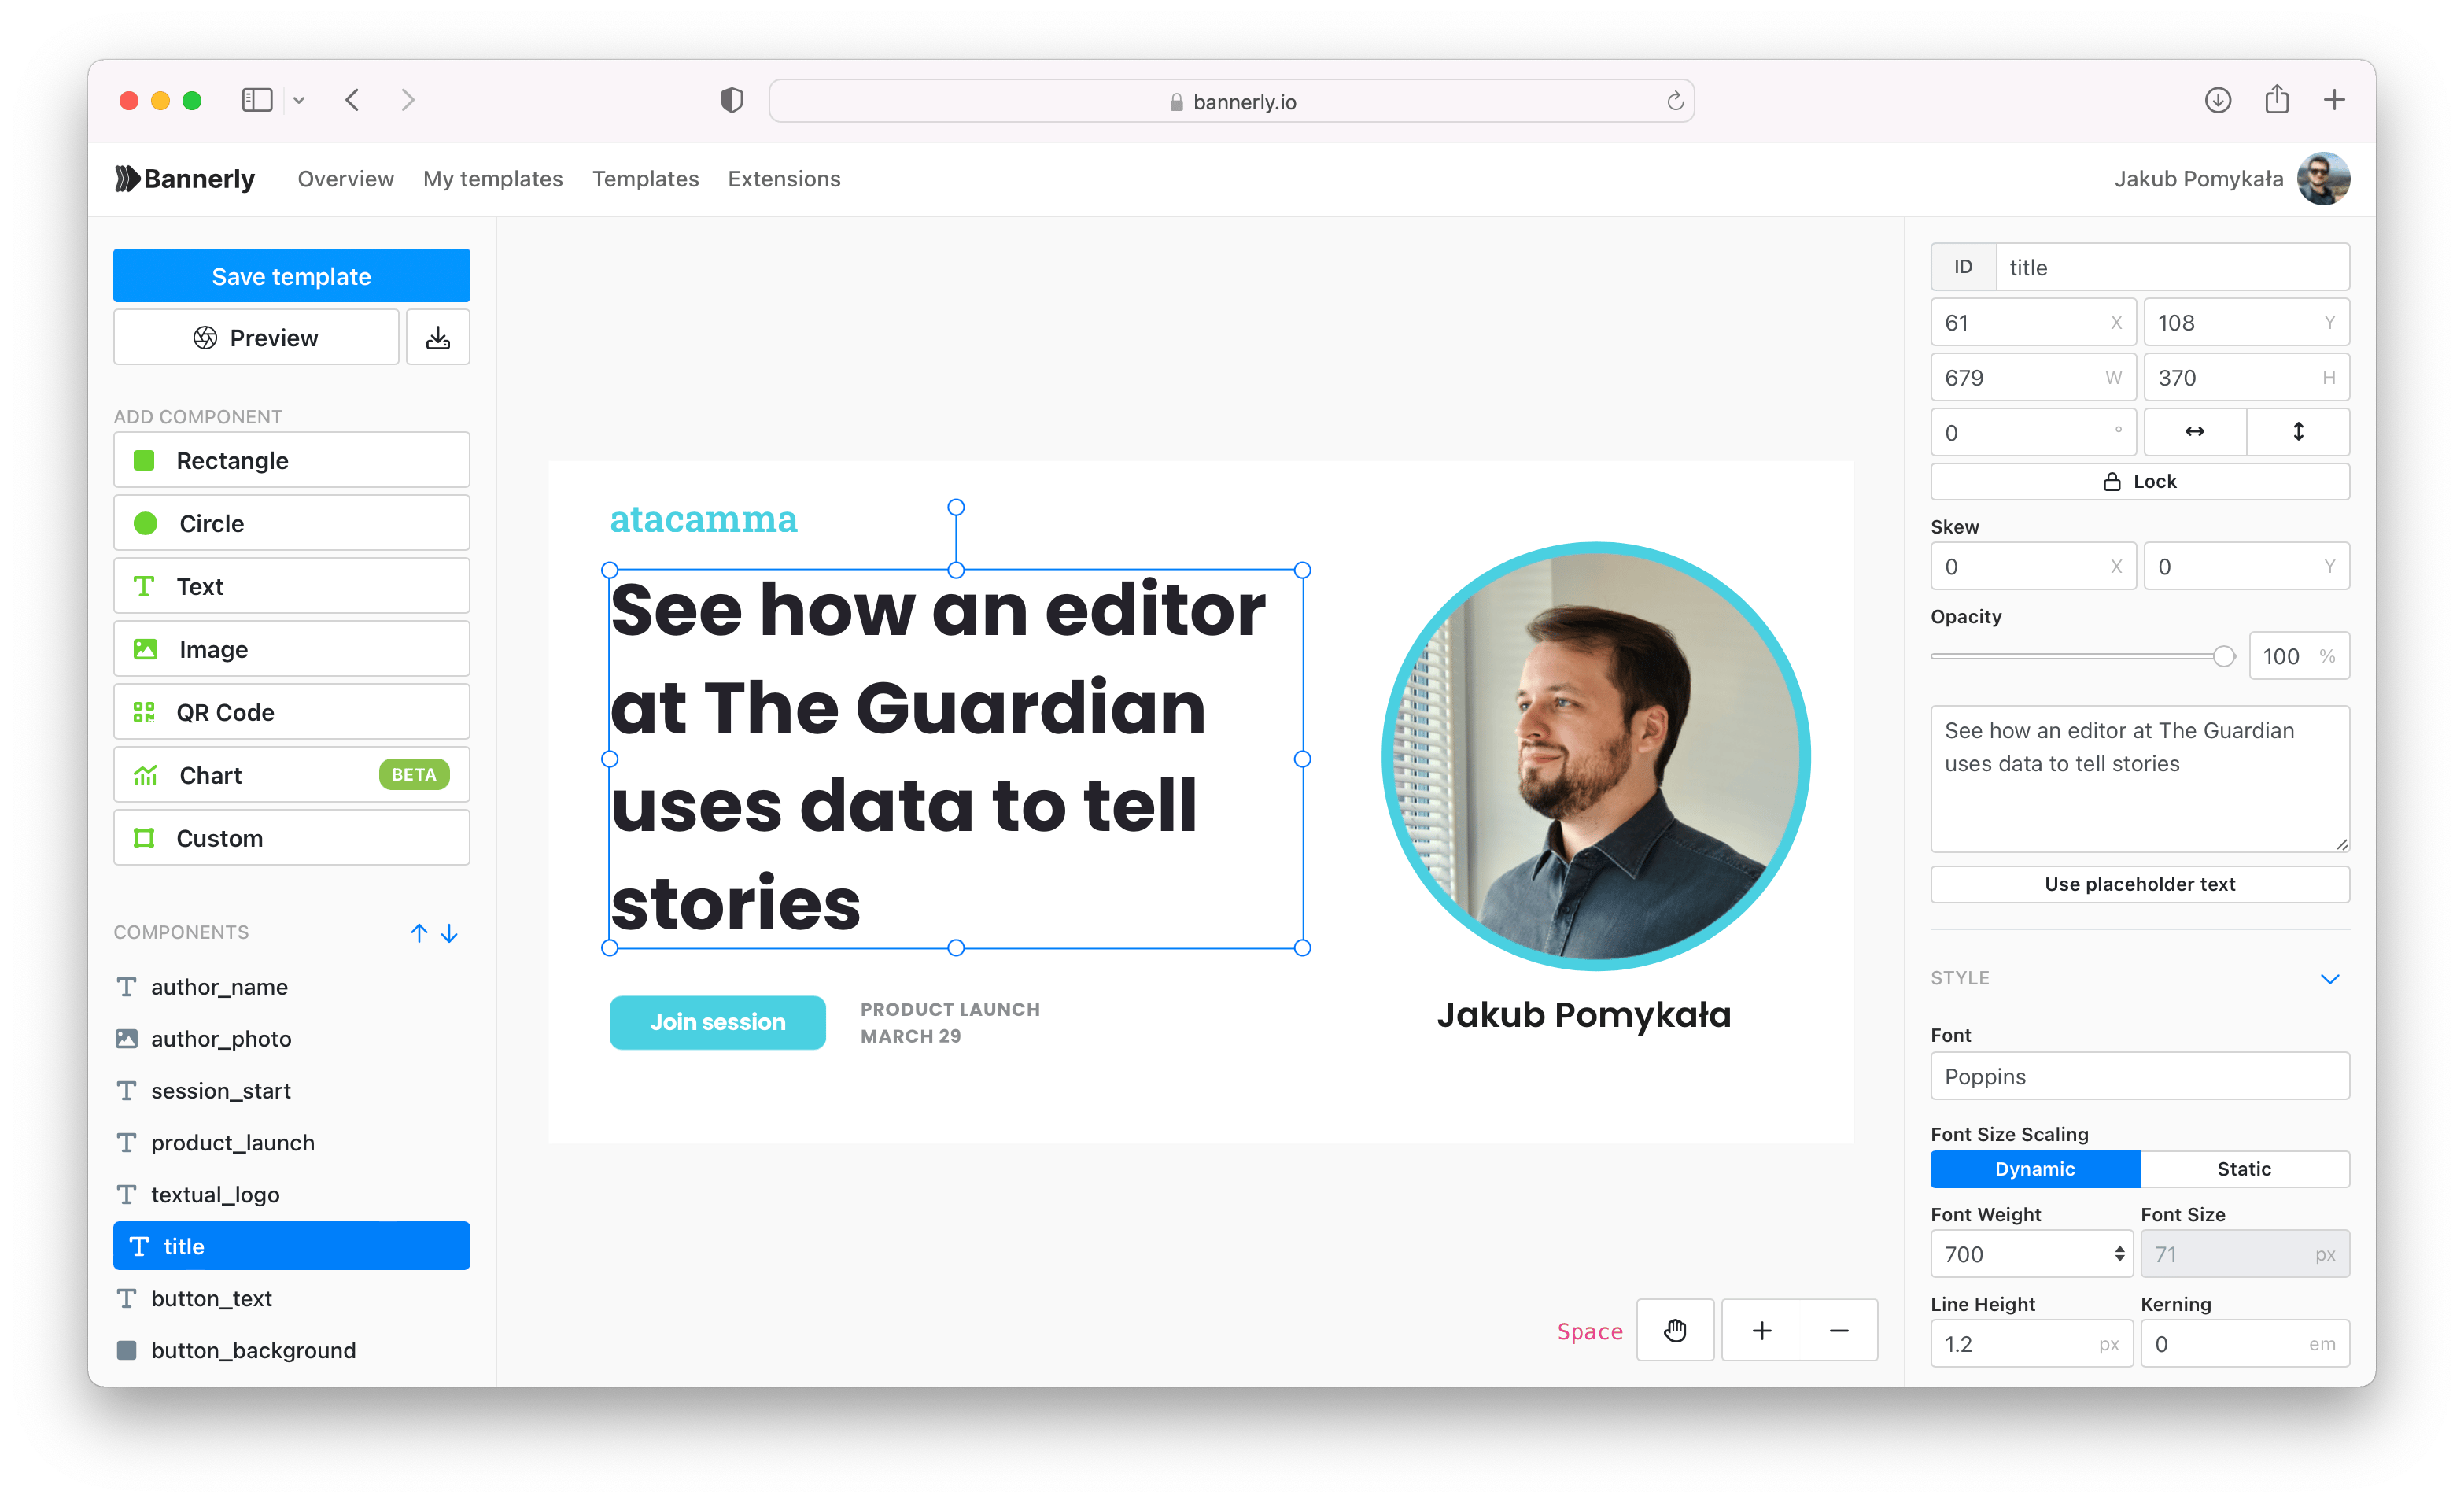Click Save template button
The image size is (2464, 1503).
click(x=291, y=276)
